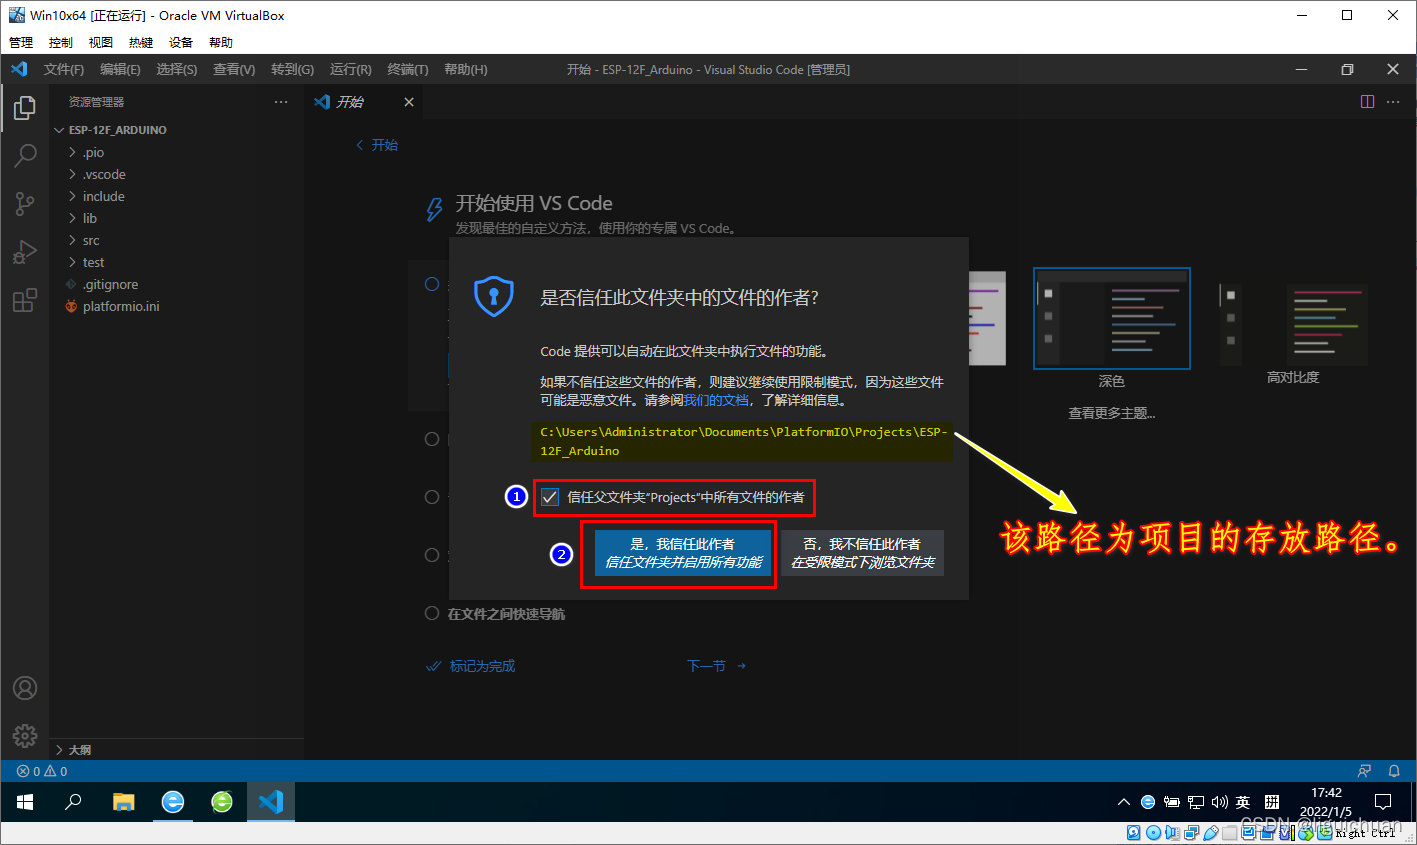Expand the include folder
Viewport: 1417px width, 845px height.
(x=176, y=196)
